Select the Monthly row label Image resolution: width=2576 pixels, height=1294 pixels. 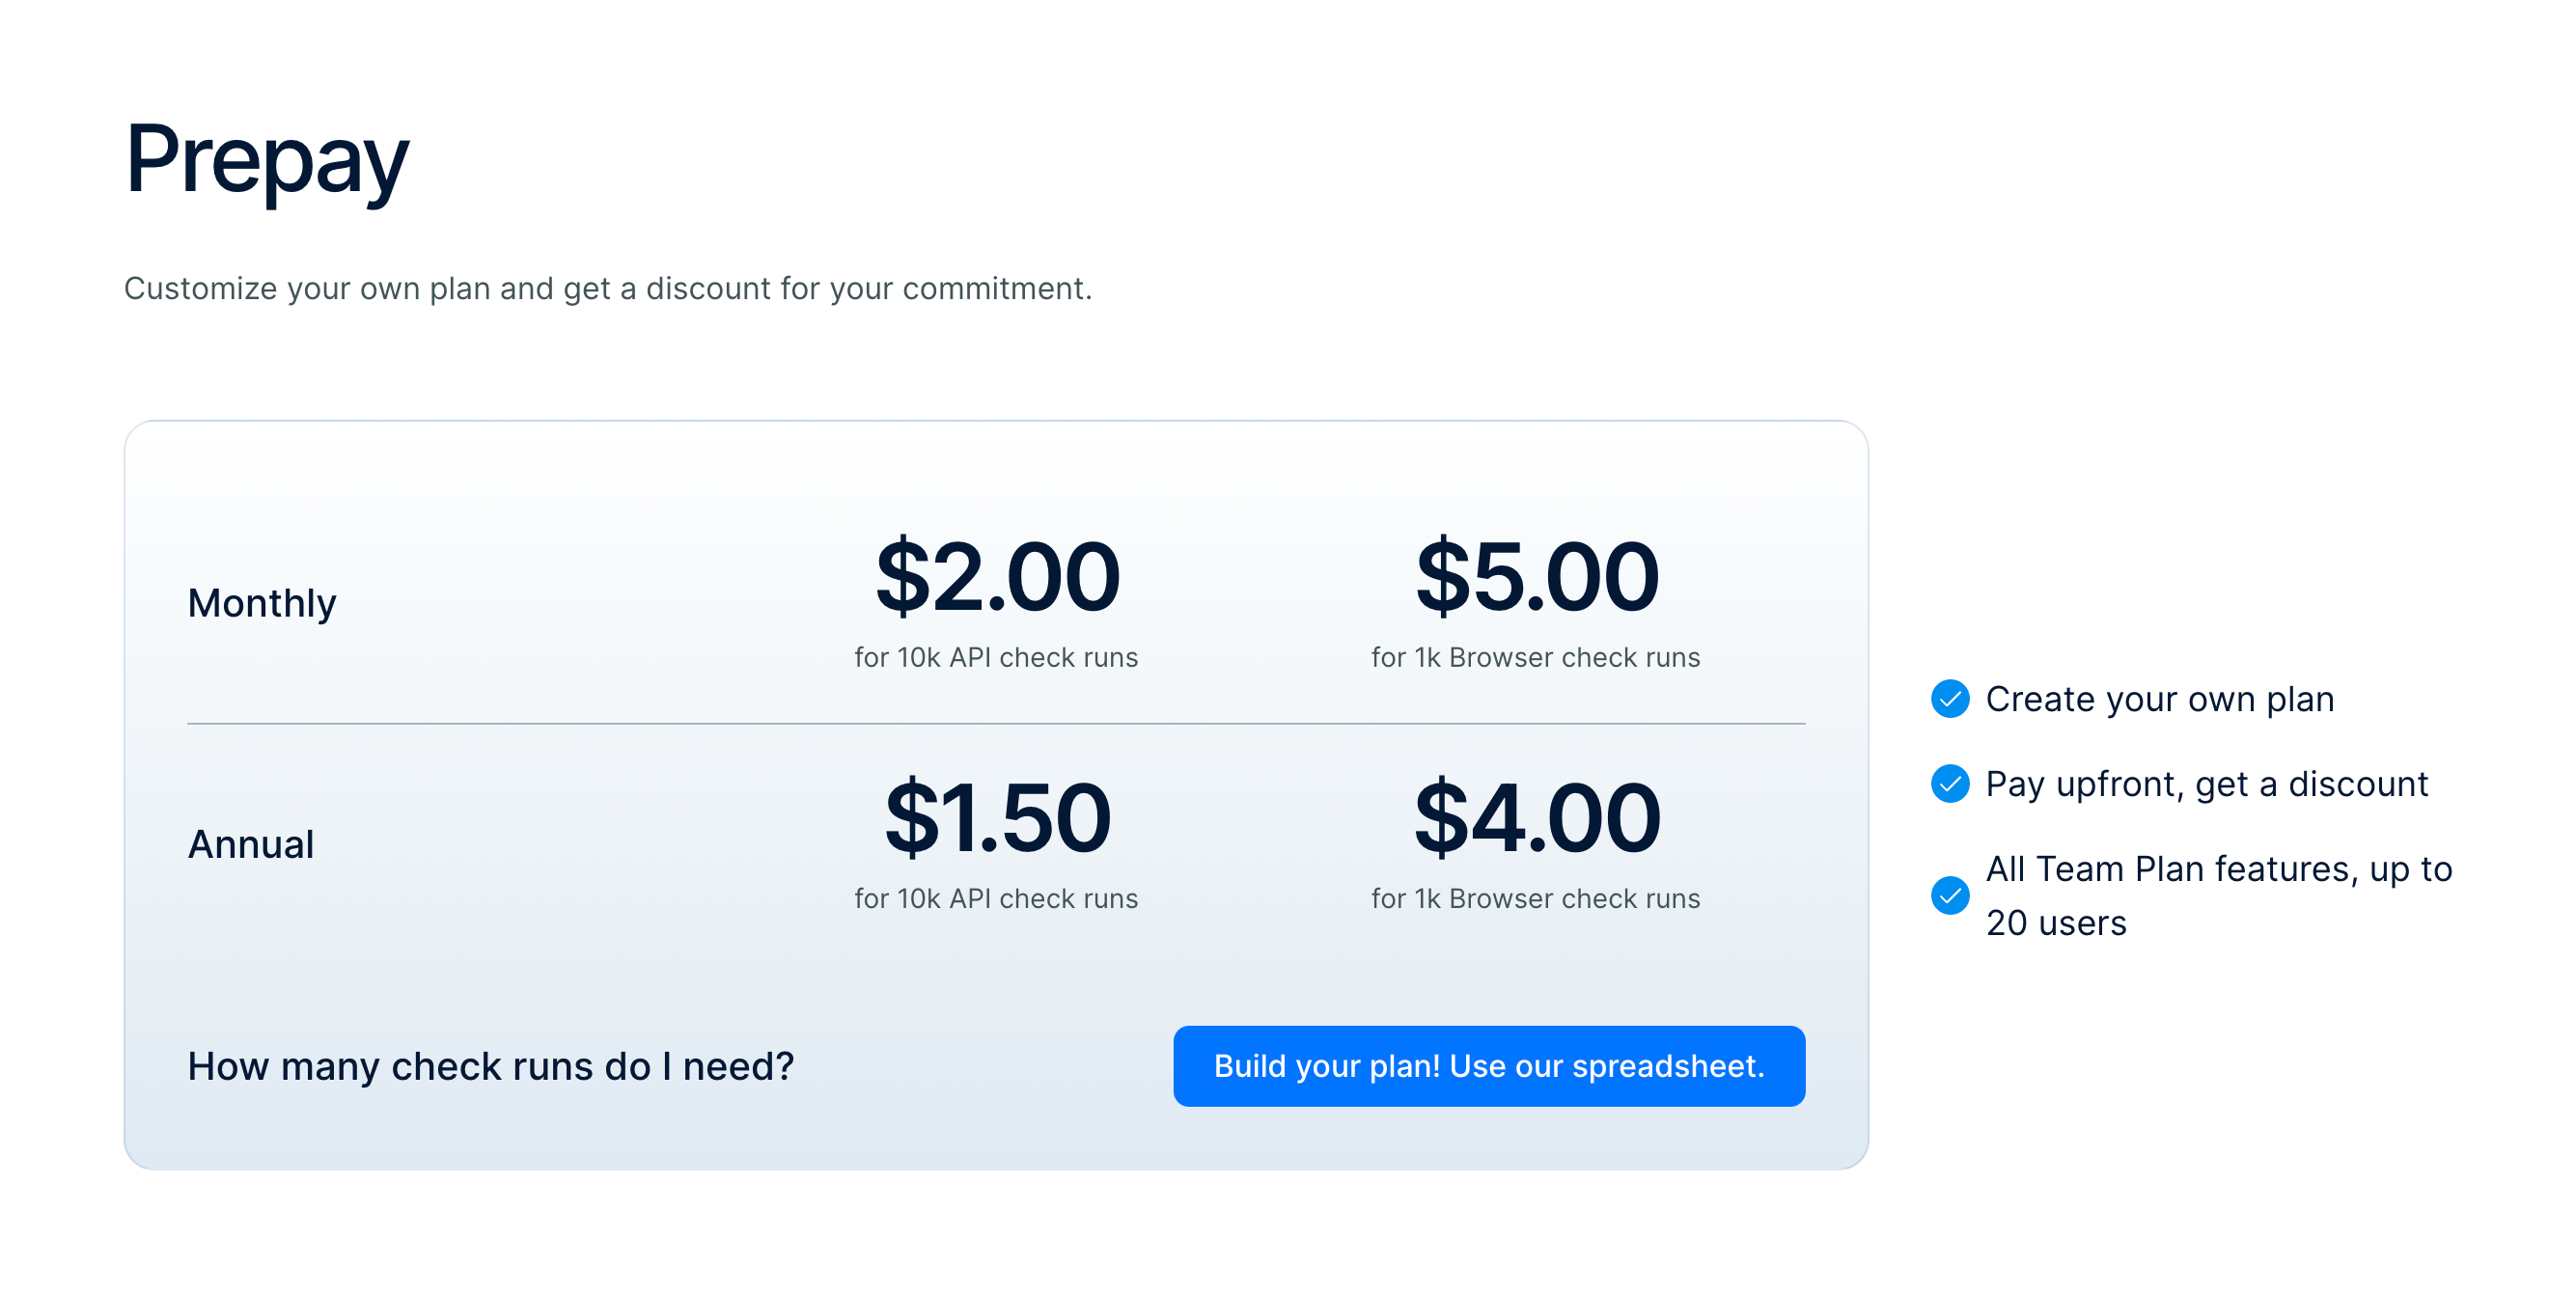point(262,603)
